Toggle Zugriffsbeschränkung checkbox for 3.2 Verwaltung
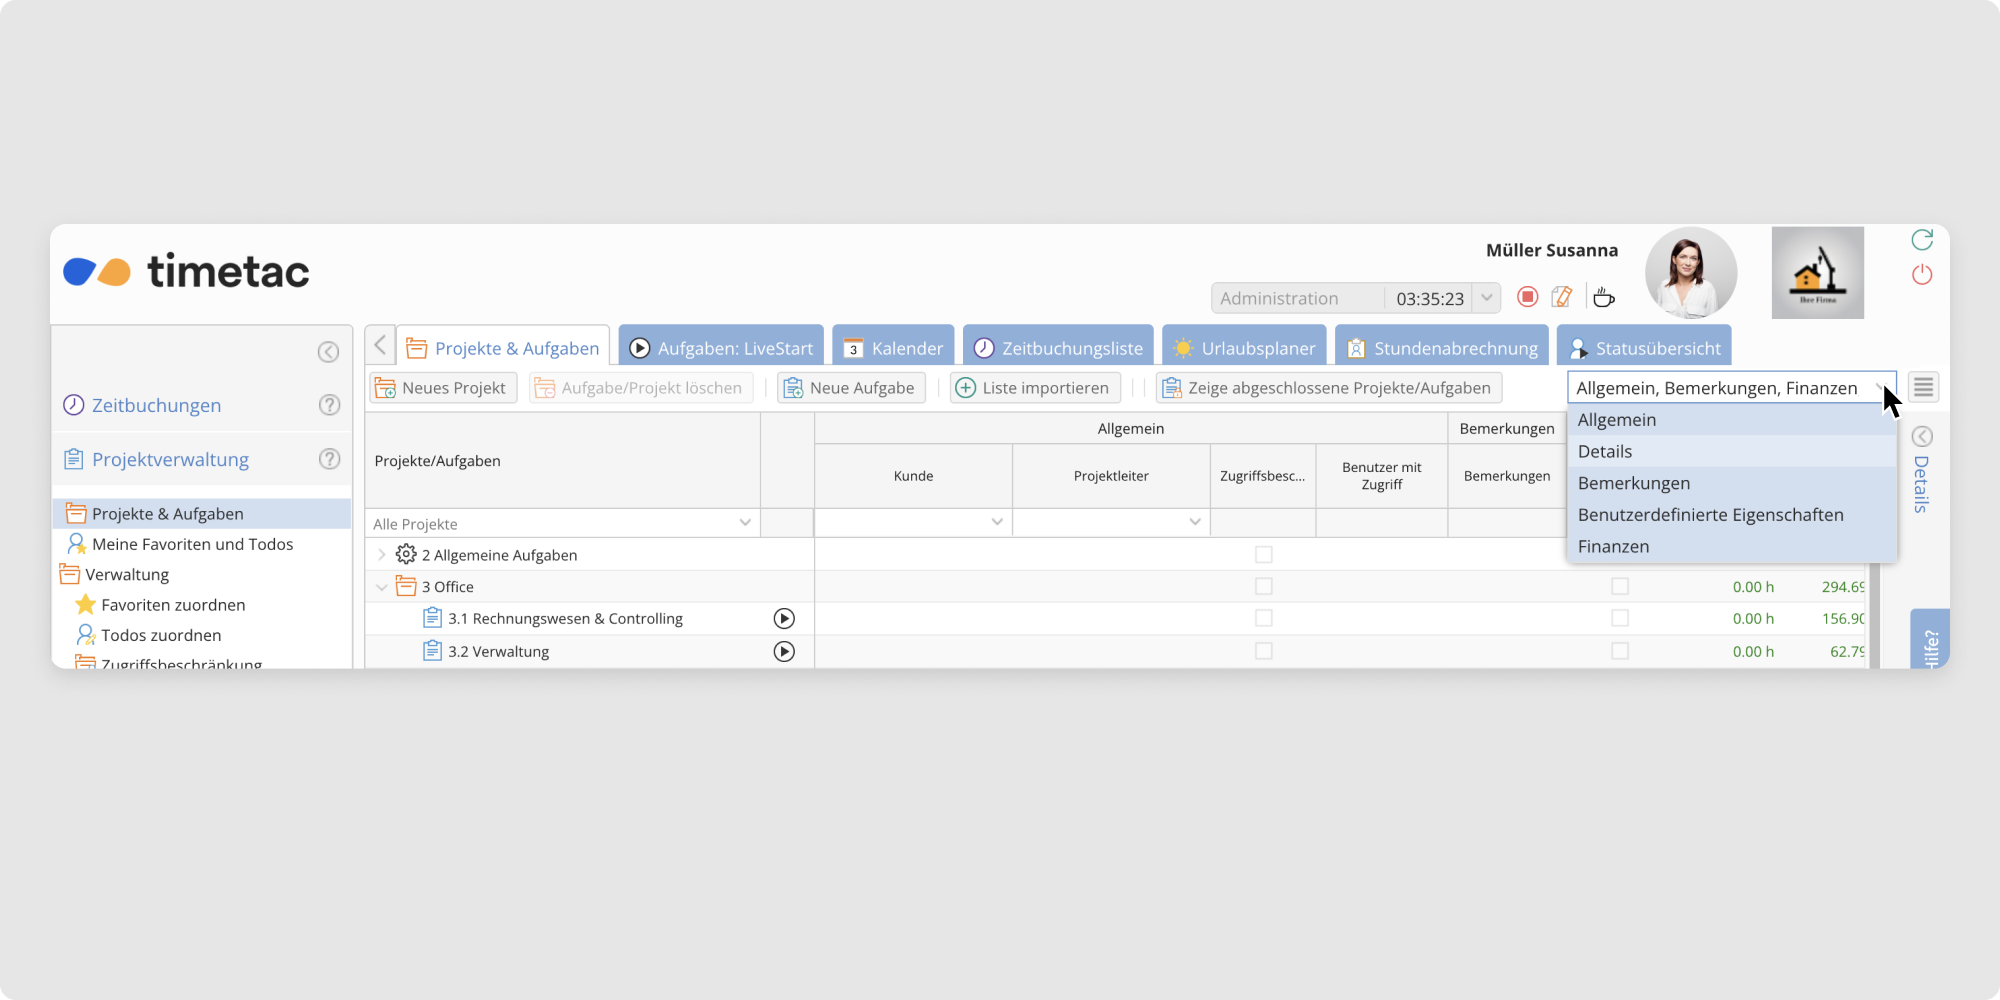Screen dimensions: 2000x1000 click(1264, 651)
